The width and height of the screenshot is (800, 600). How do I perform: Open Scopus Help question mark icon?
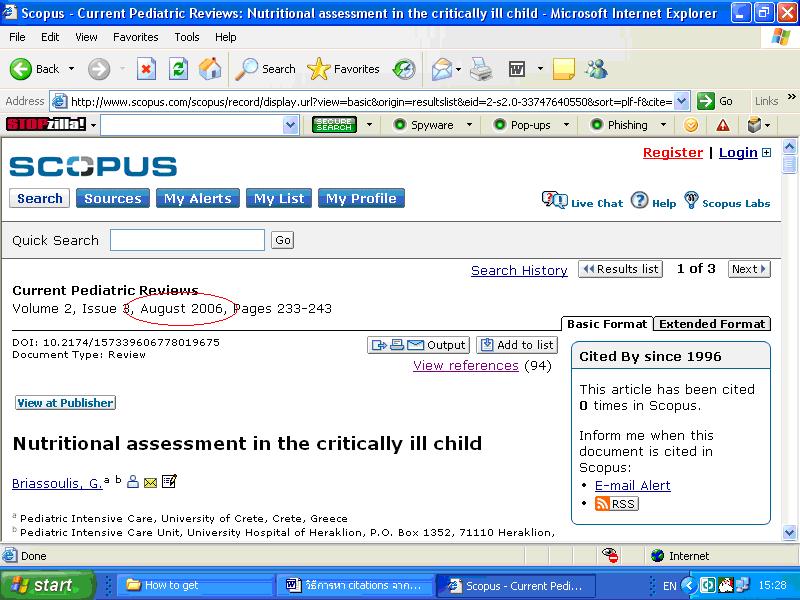(x=653, y=201)
